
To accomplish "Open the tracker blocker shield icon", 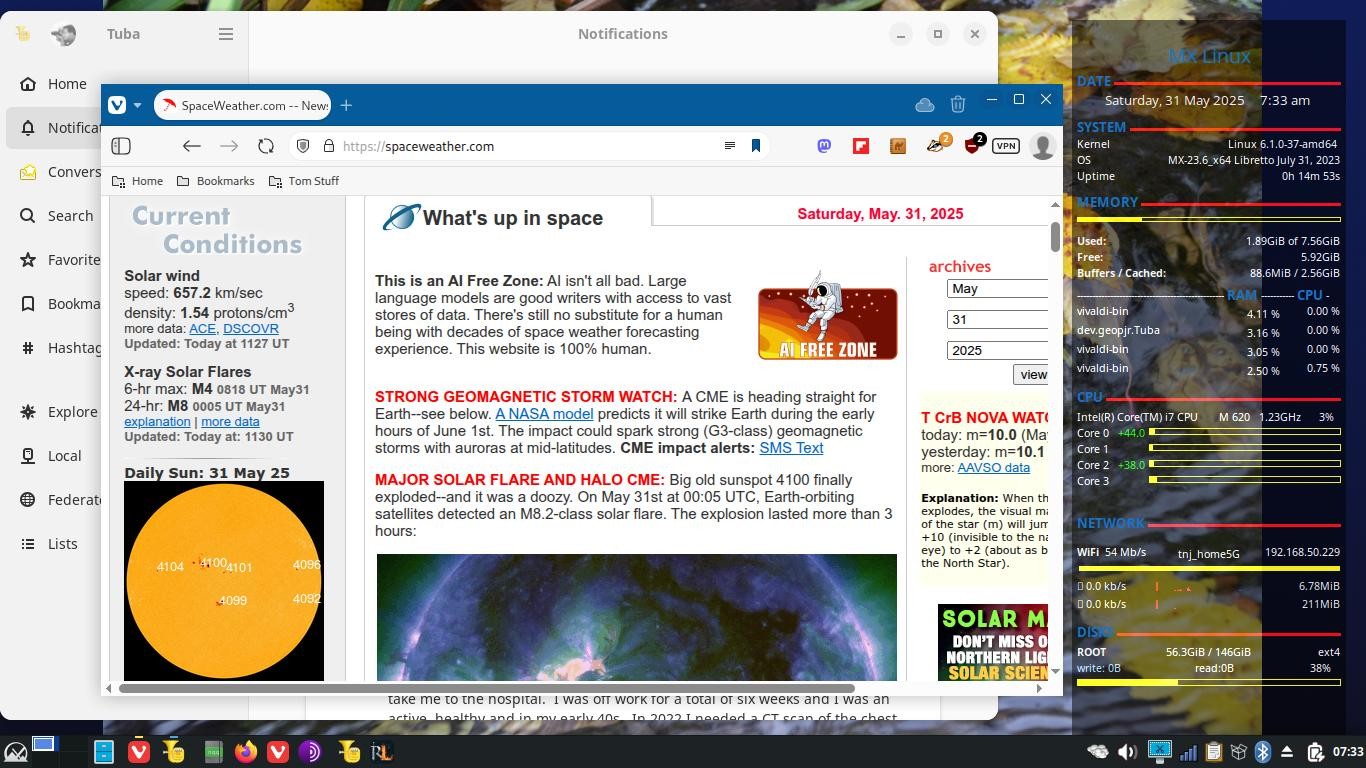I will pos(303,146).
